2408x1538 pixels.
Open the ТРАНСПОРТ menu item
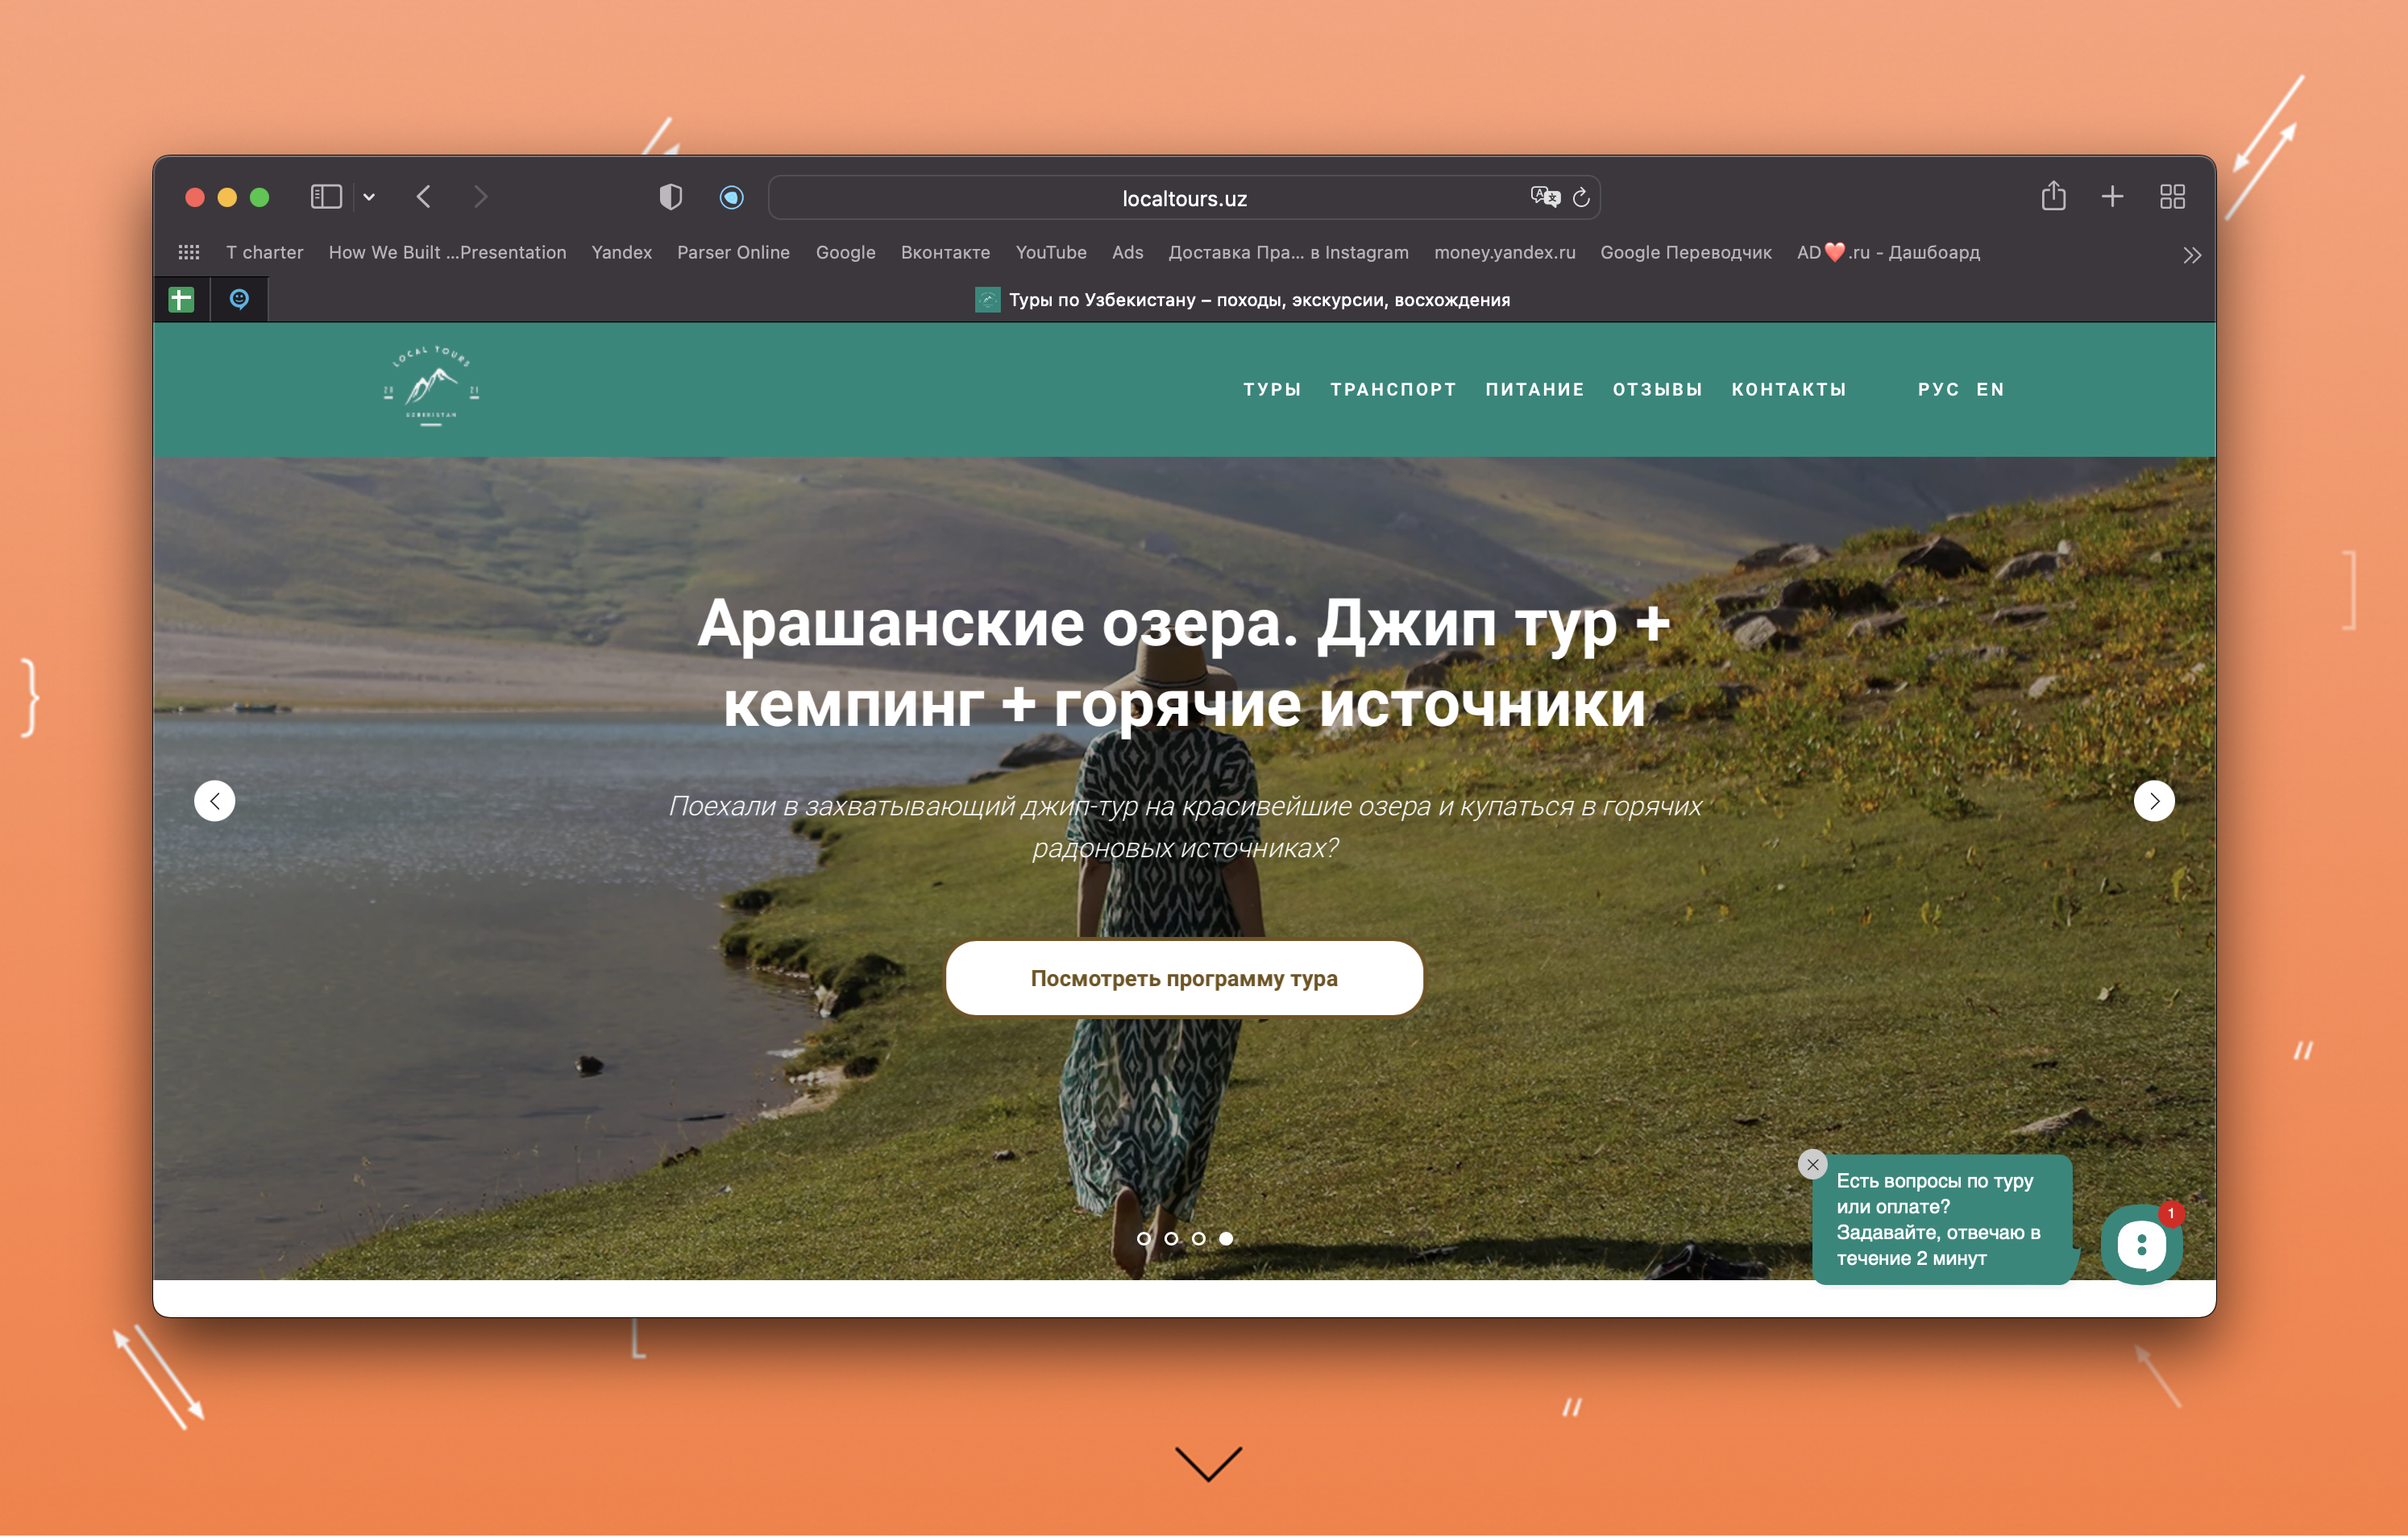[x=1393, y=389]
